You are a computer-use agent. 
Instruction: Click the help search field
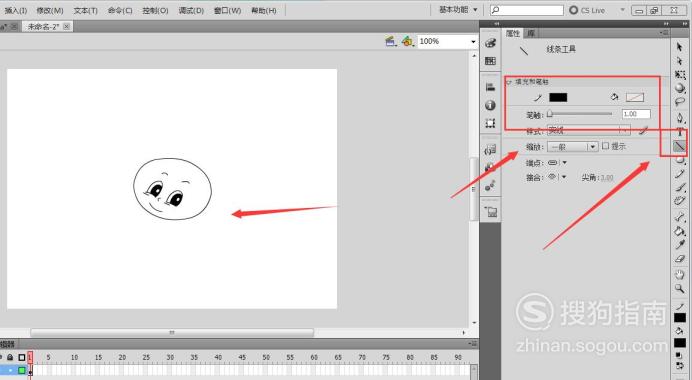tap(527, 10)
